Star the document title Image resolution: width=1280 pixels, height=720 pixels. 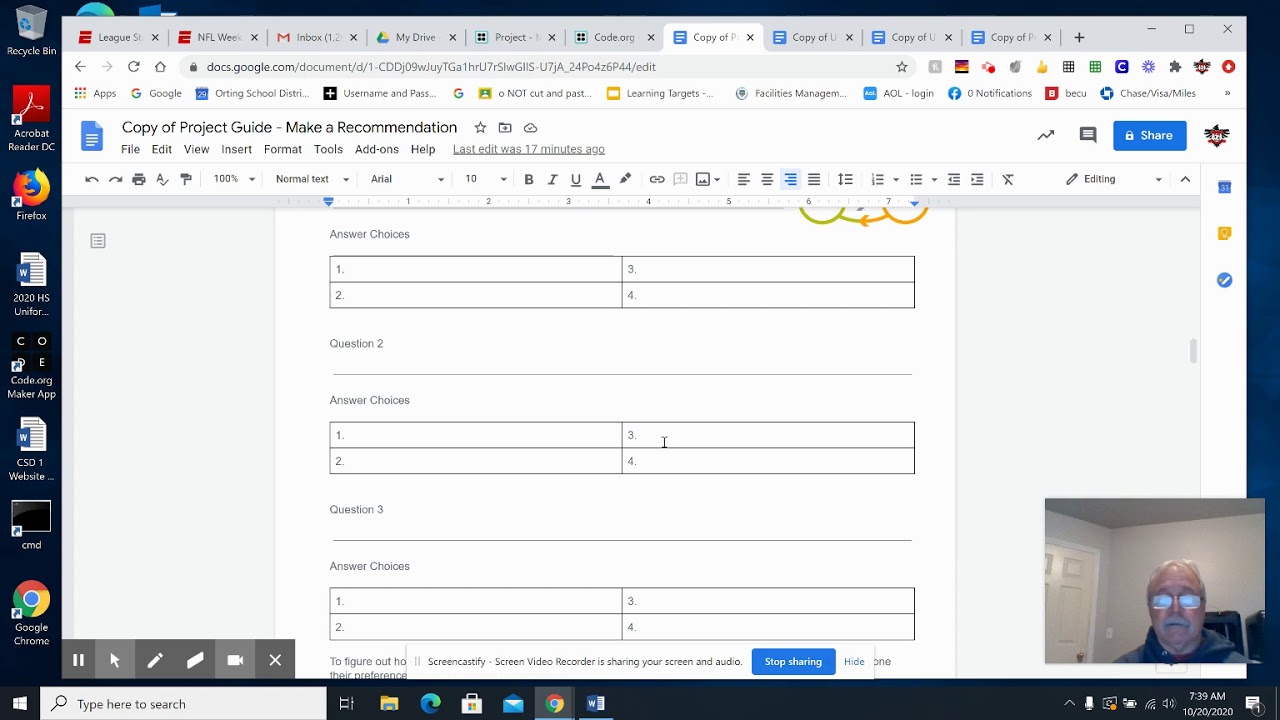(480, 128)
